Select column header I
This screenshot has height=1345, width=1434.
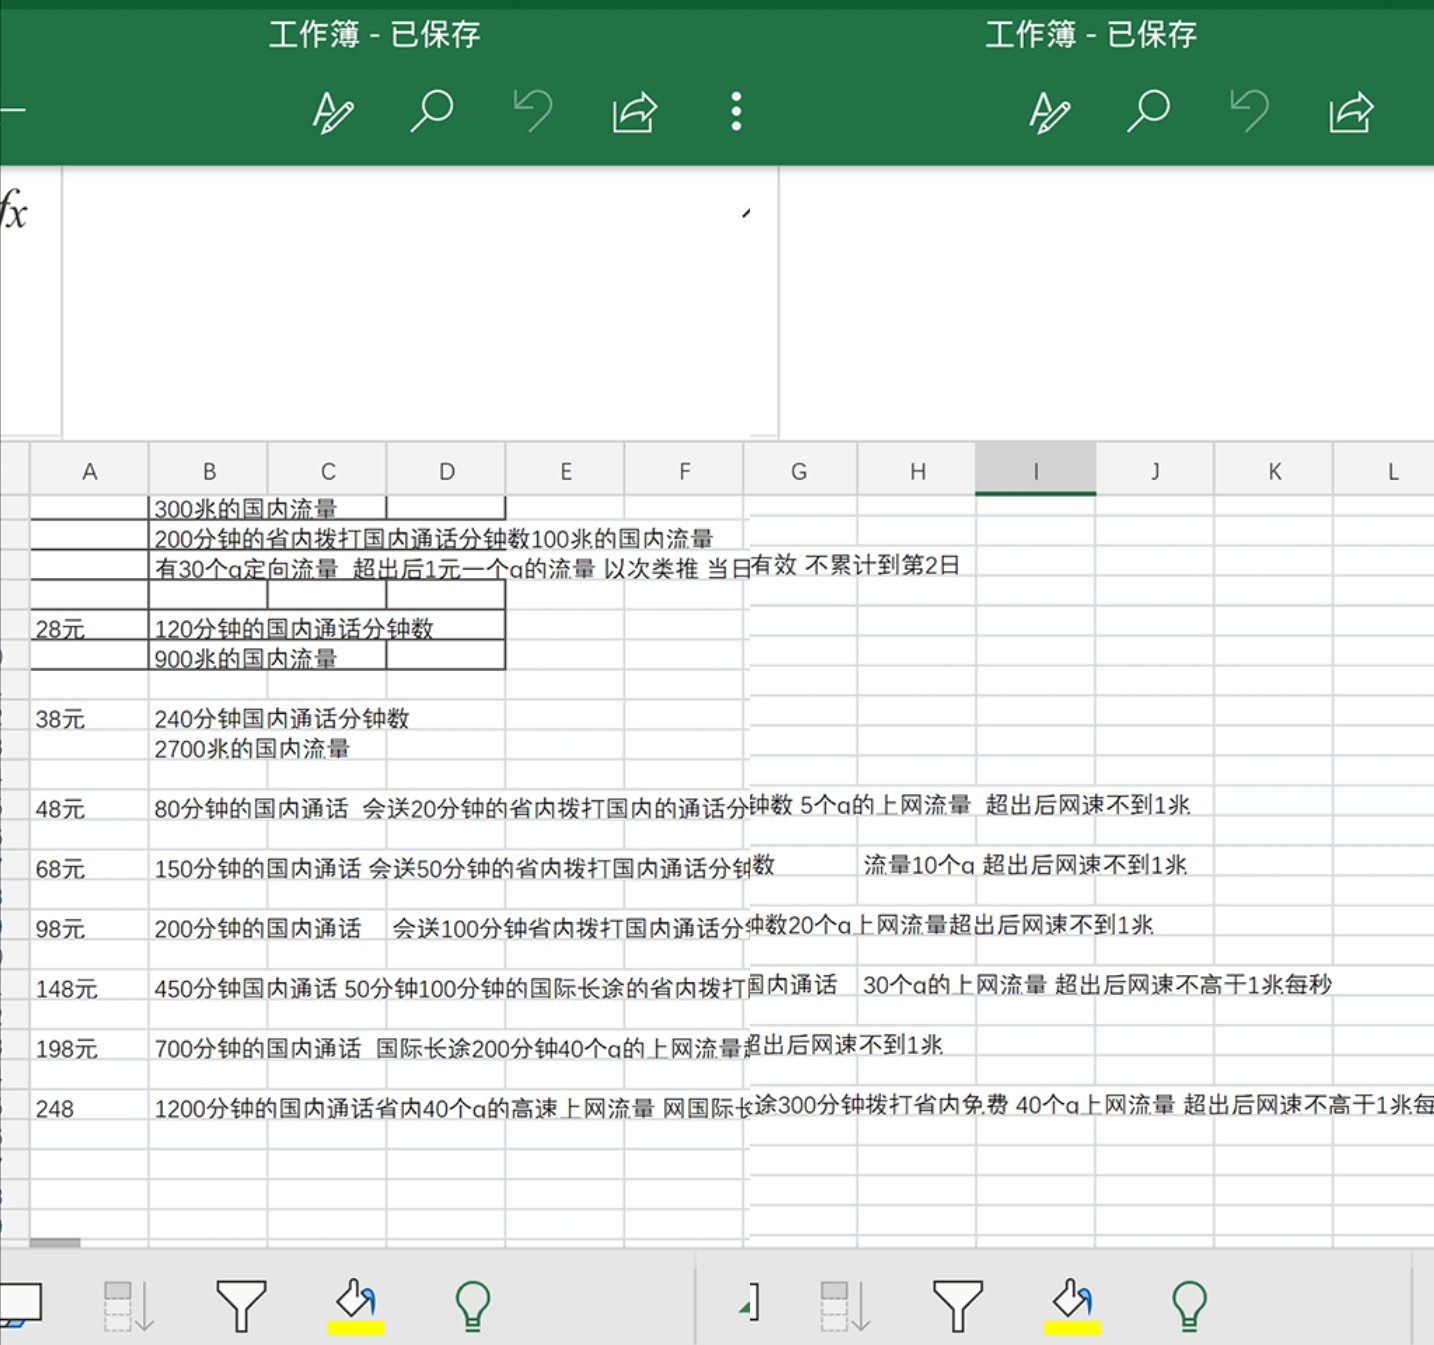coord(1035,470)
